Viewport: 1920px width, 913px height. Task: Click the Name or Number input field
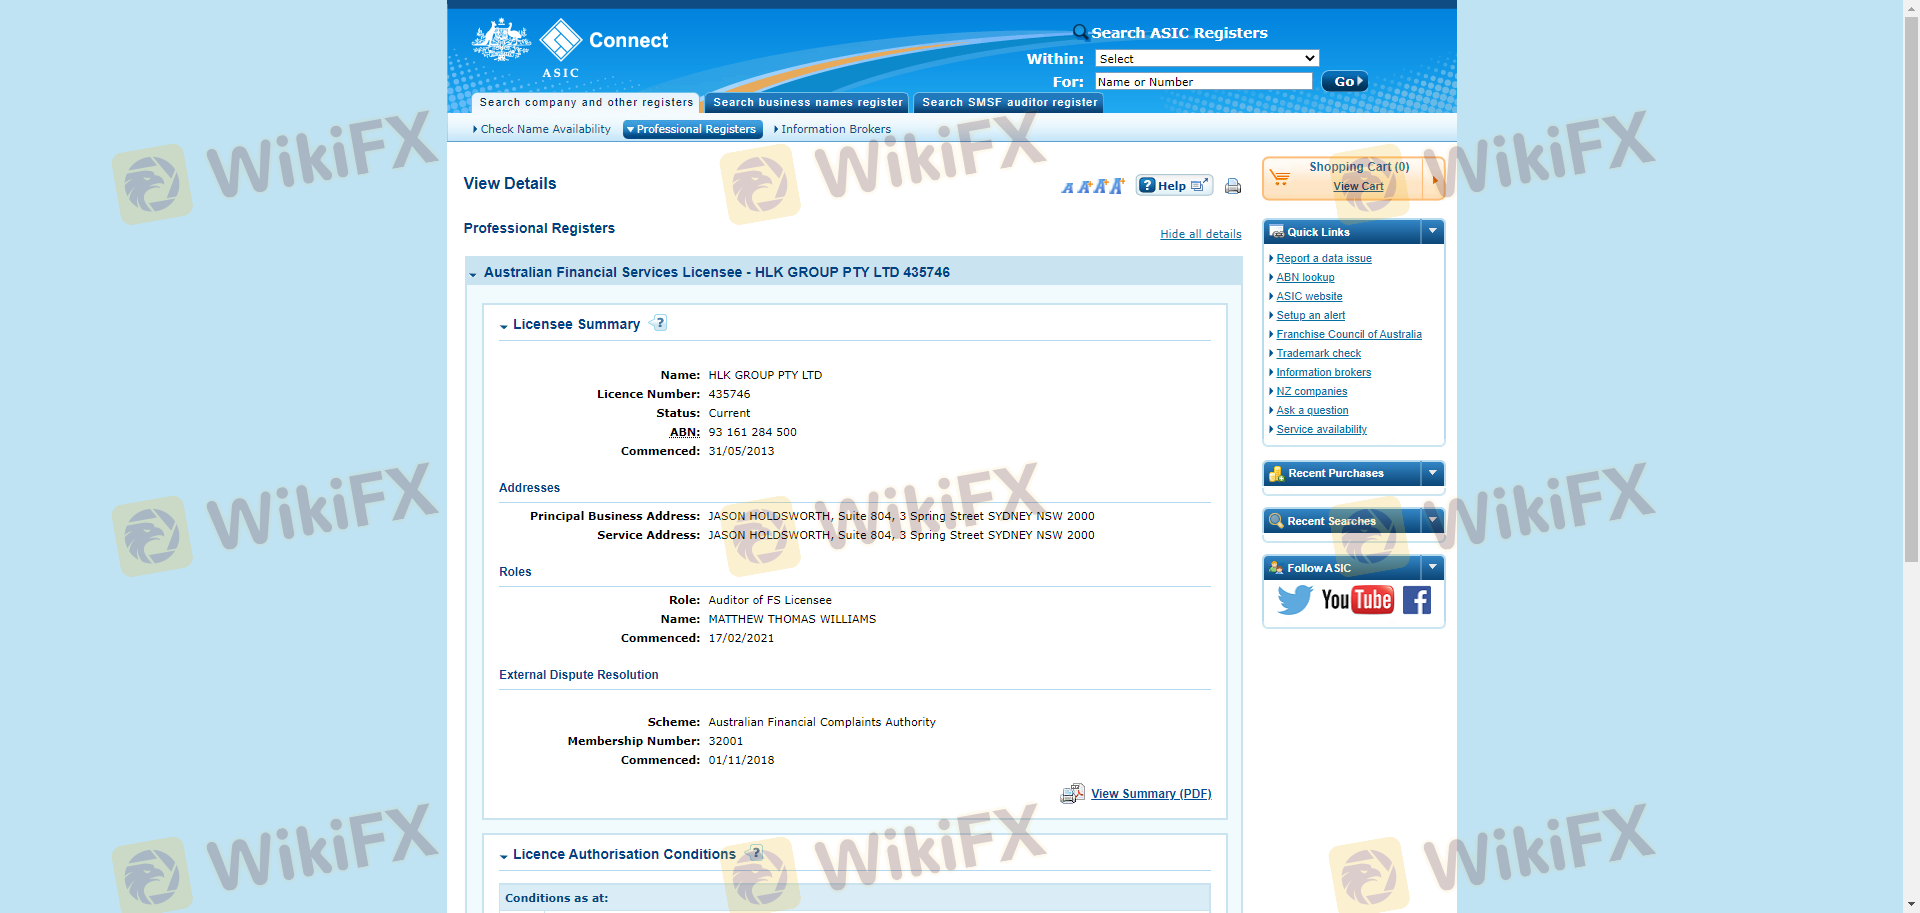[x=1203, y=82]
